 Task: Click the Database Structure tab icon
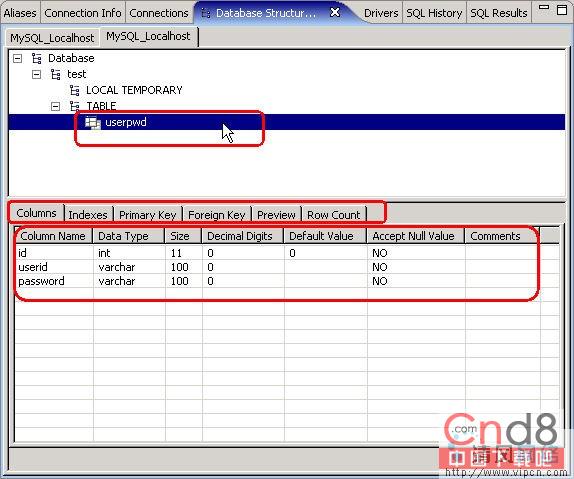pyautogui.click(x=206, y=13)
